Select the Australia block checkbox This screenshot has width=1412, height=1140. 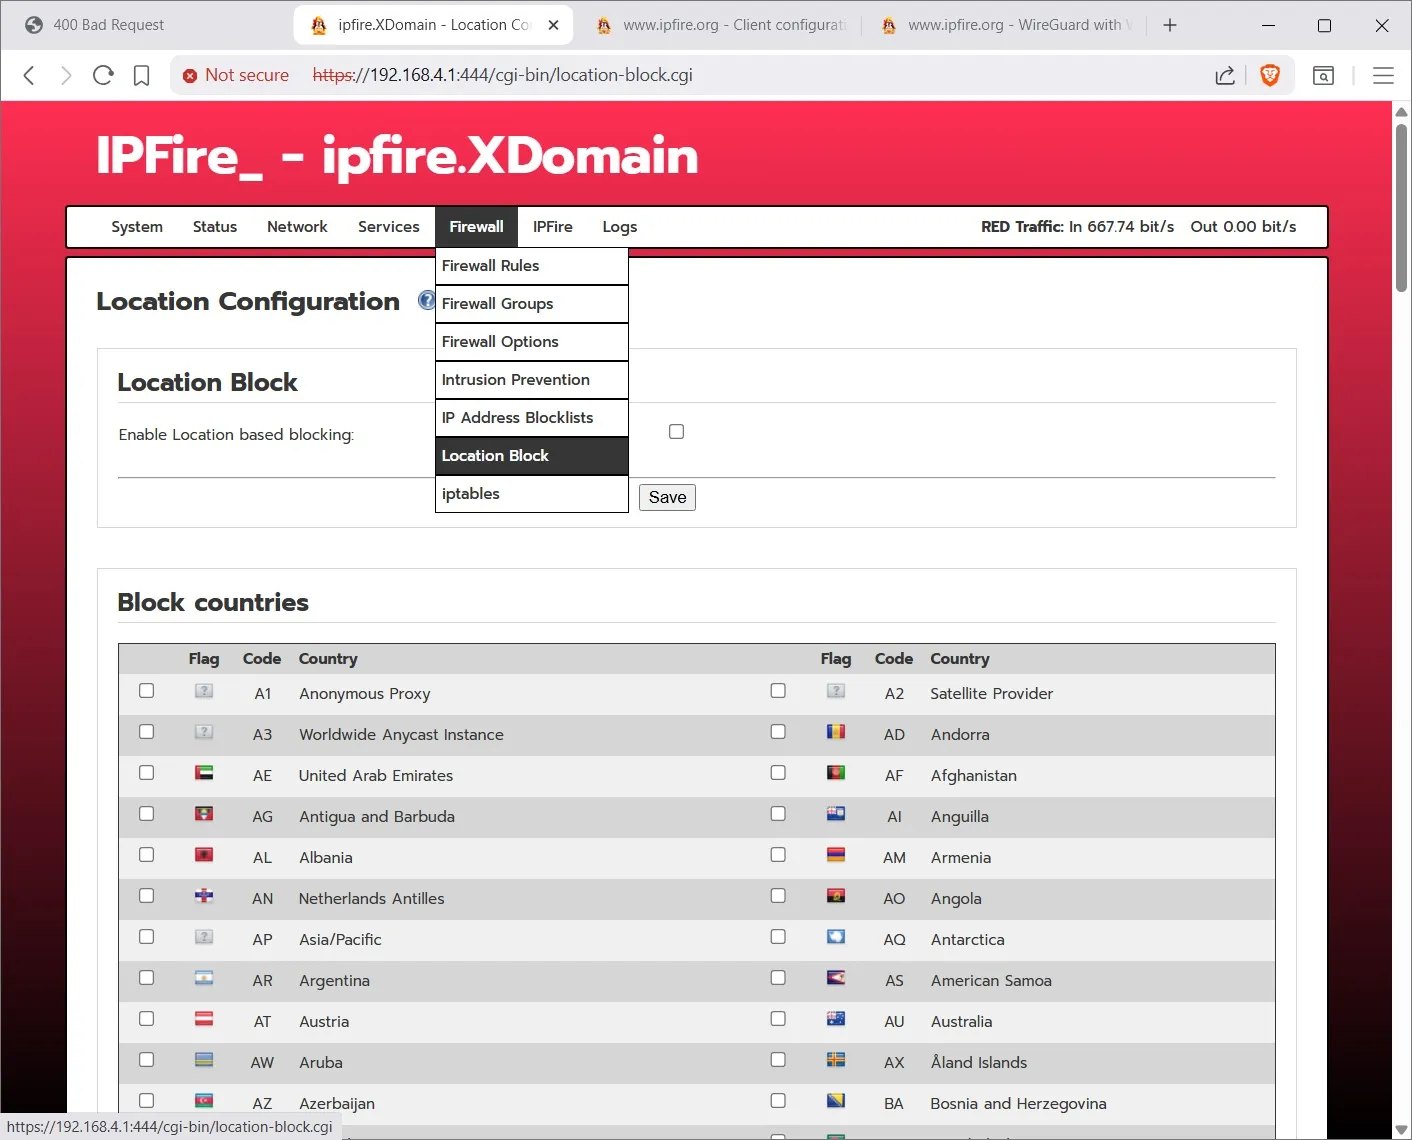[778, 1019]
